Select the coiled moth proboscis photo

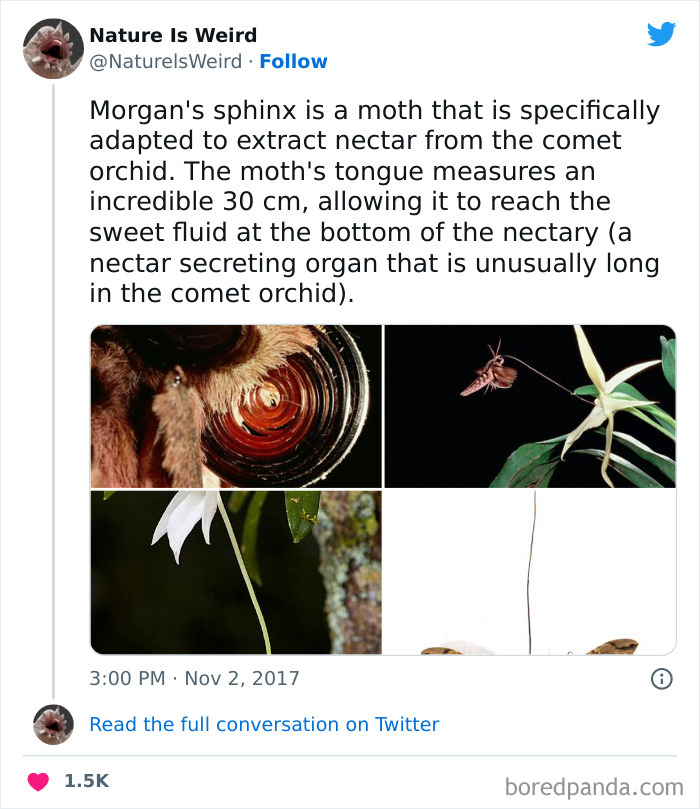coord(235,405)
